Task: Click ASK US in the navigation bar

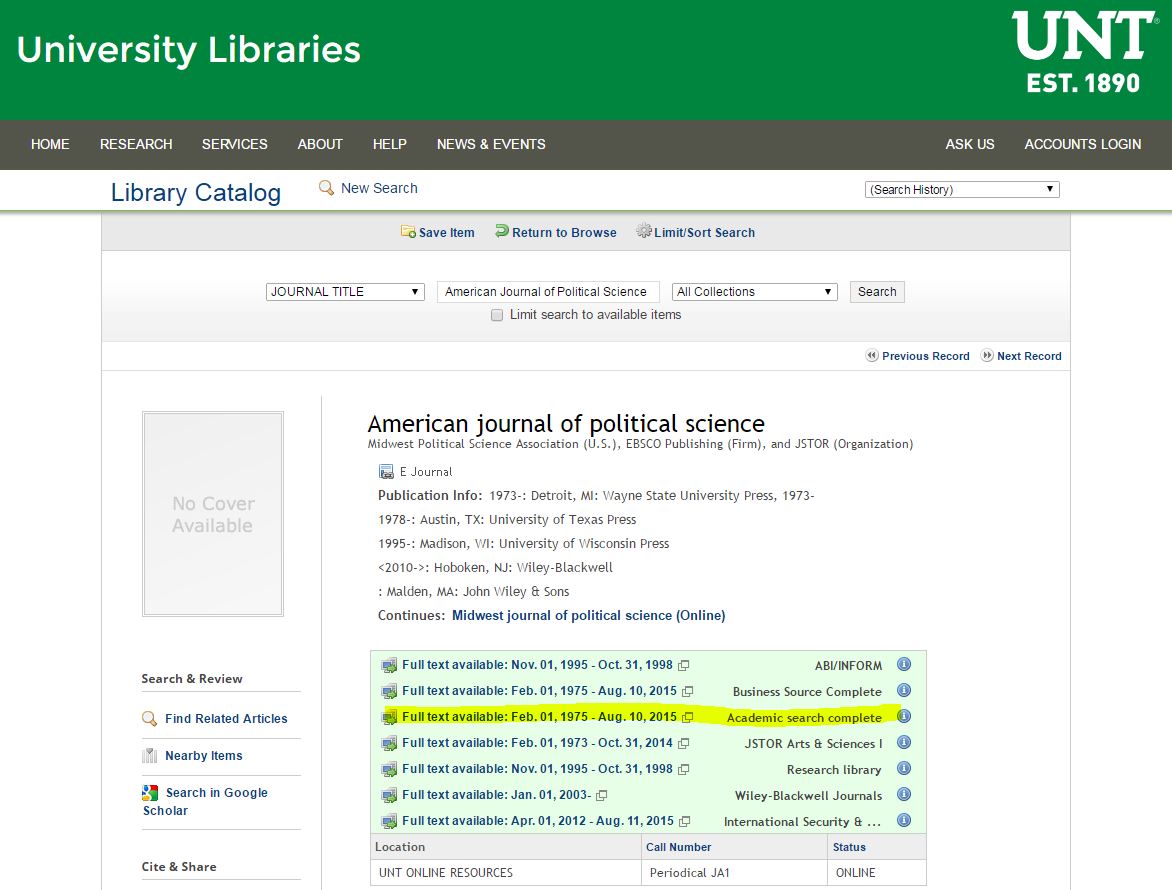Action: [x=969, y=144]
